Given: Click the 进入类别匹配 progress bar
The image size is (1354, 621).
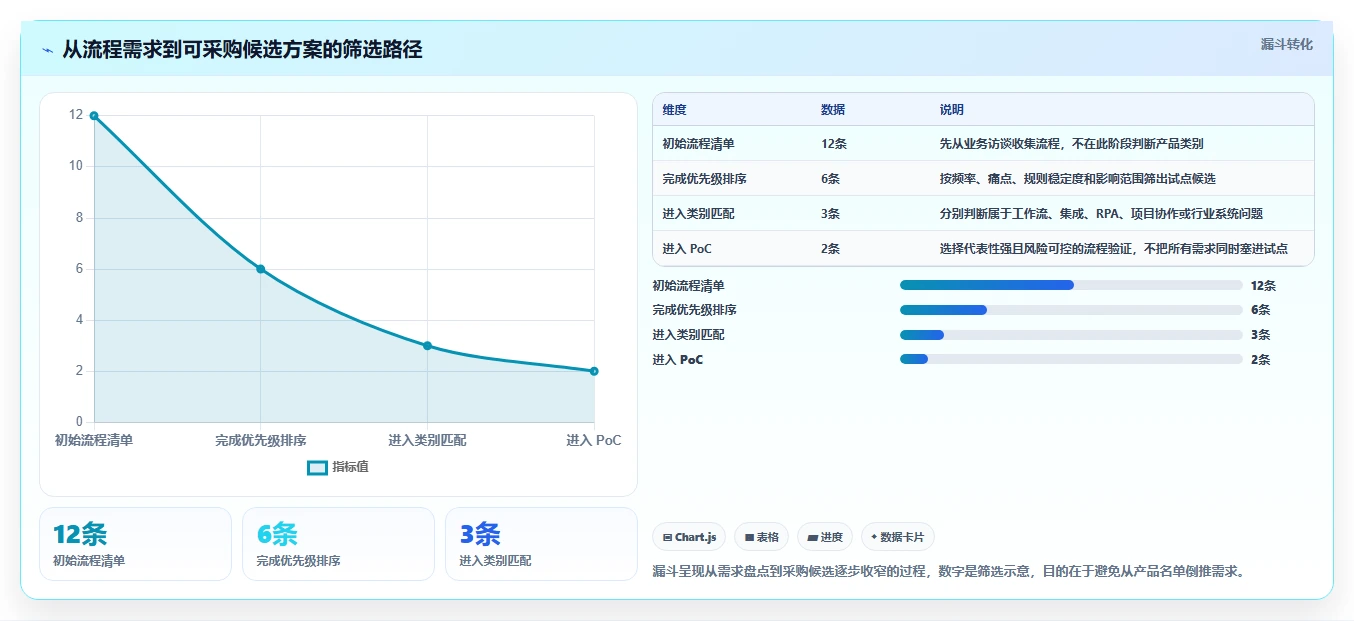Looking at the screenshot, I should point(1071,335).
